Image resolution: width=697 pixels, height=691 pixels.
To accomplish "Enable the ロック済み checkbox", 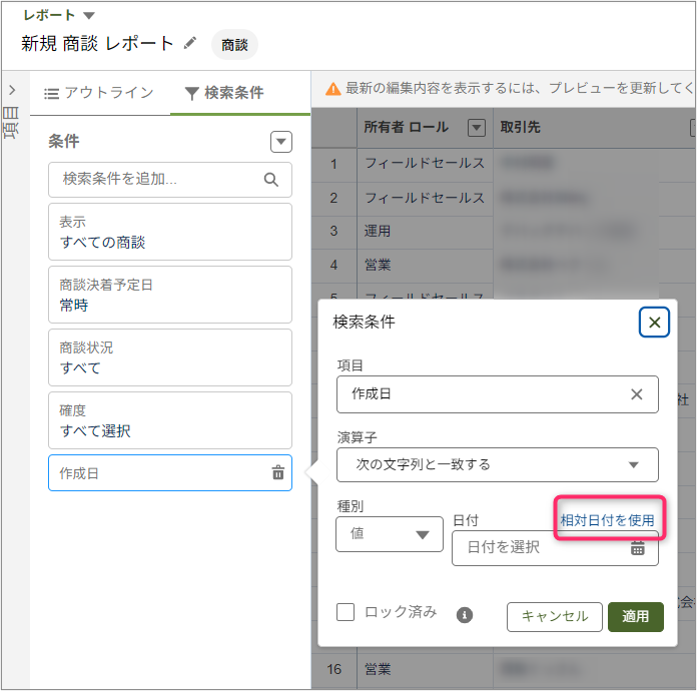I will pos(346,613).
